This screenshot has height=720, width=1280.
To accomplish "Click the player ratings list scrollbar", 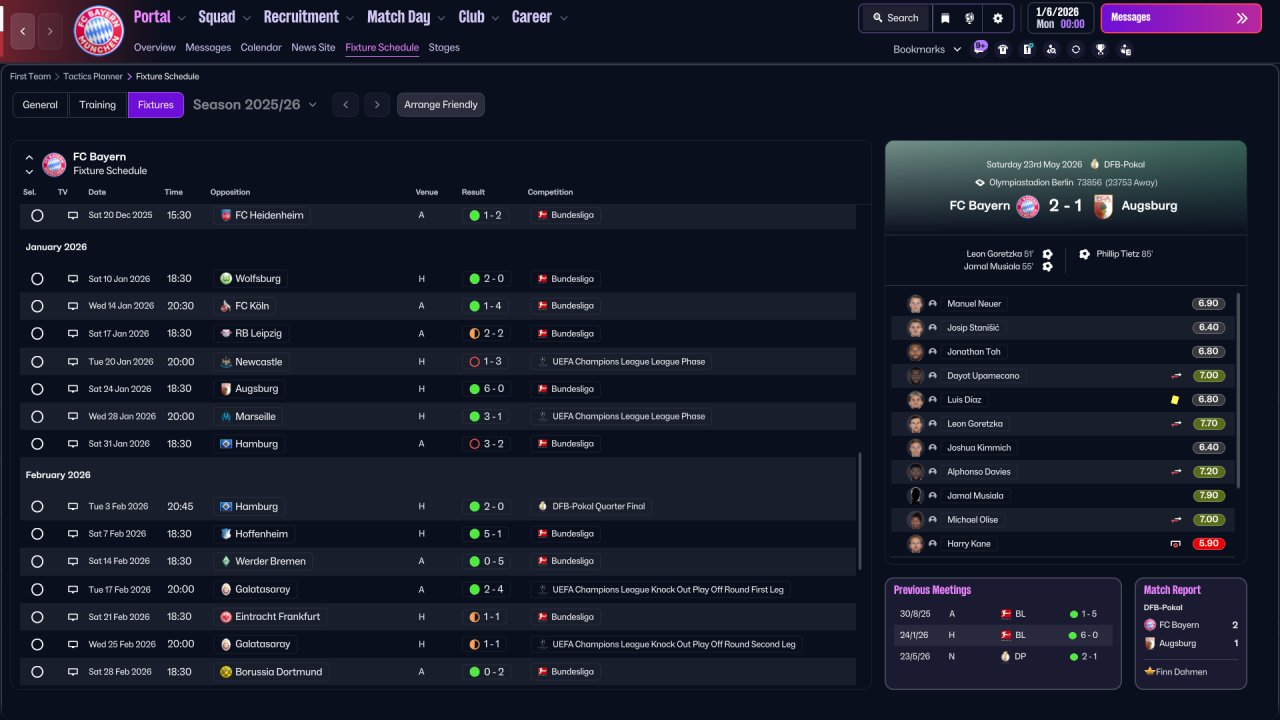I will click(1239, 390).
